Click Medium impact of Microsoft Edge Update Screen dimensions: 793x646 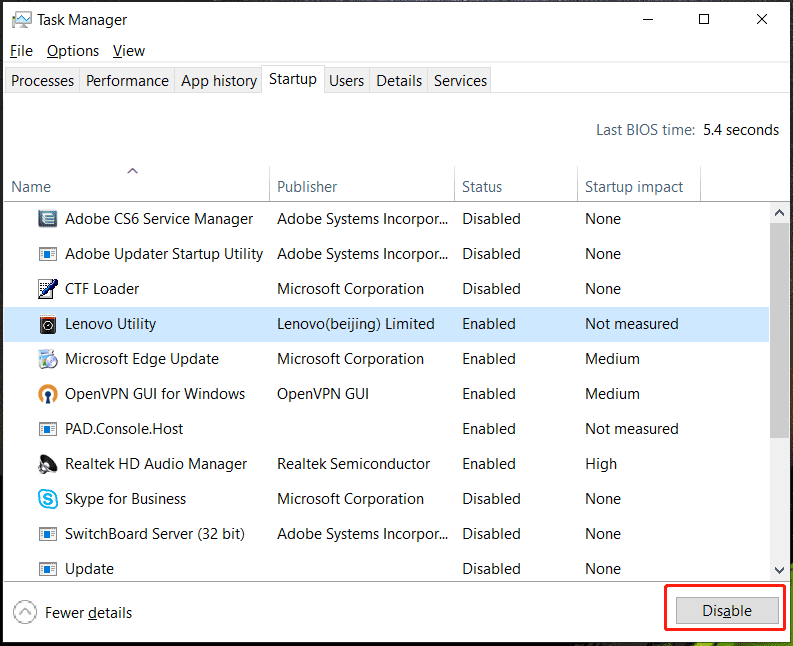pyautogui.click(x=612, y=359)
